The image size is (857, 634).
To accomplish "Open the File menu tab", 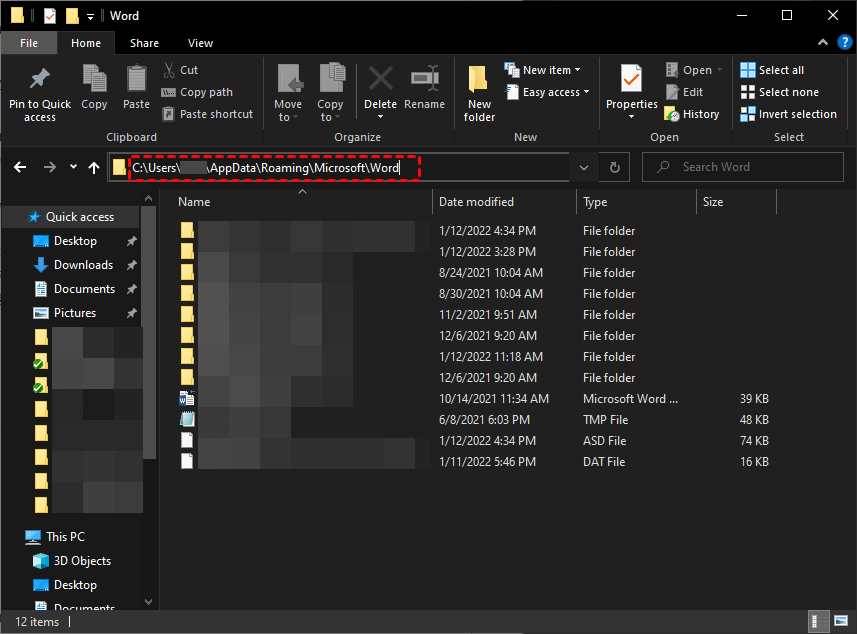I will point(28,43).
